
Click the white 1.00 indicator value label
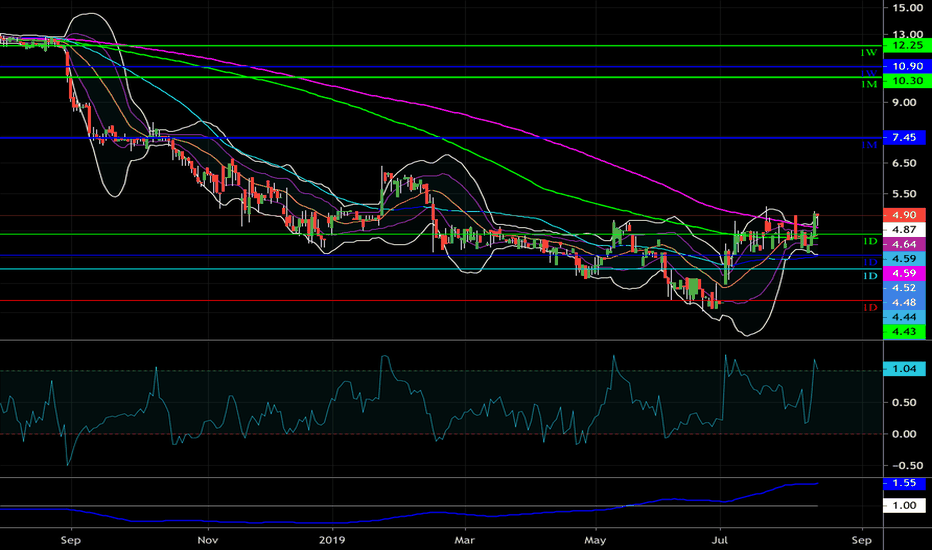[x=904, y=505]
